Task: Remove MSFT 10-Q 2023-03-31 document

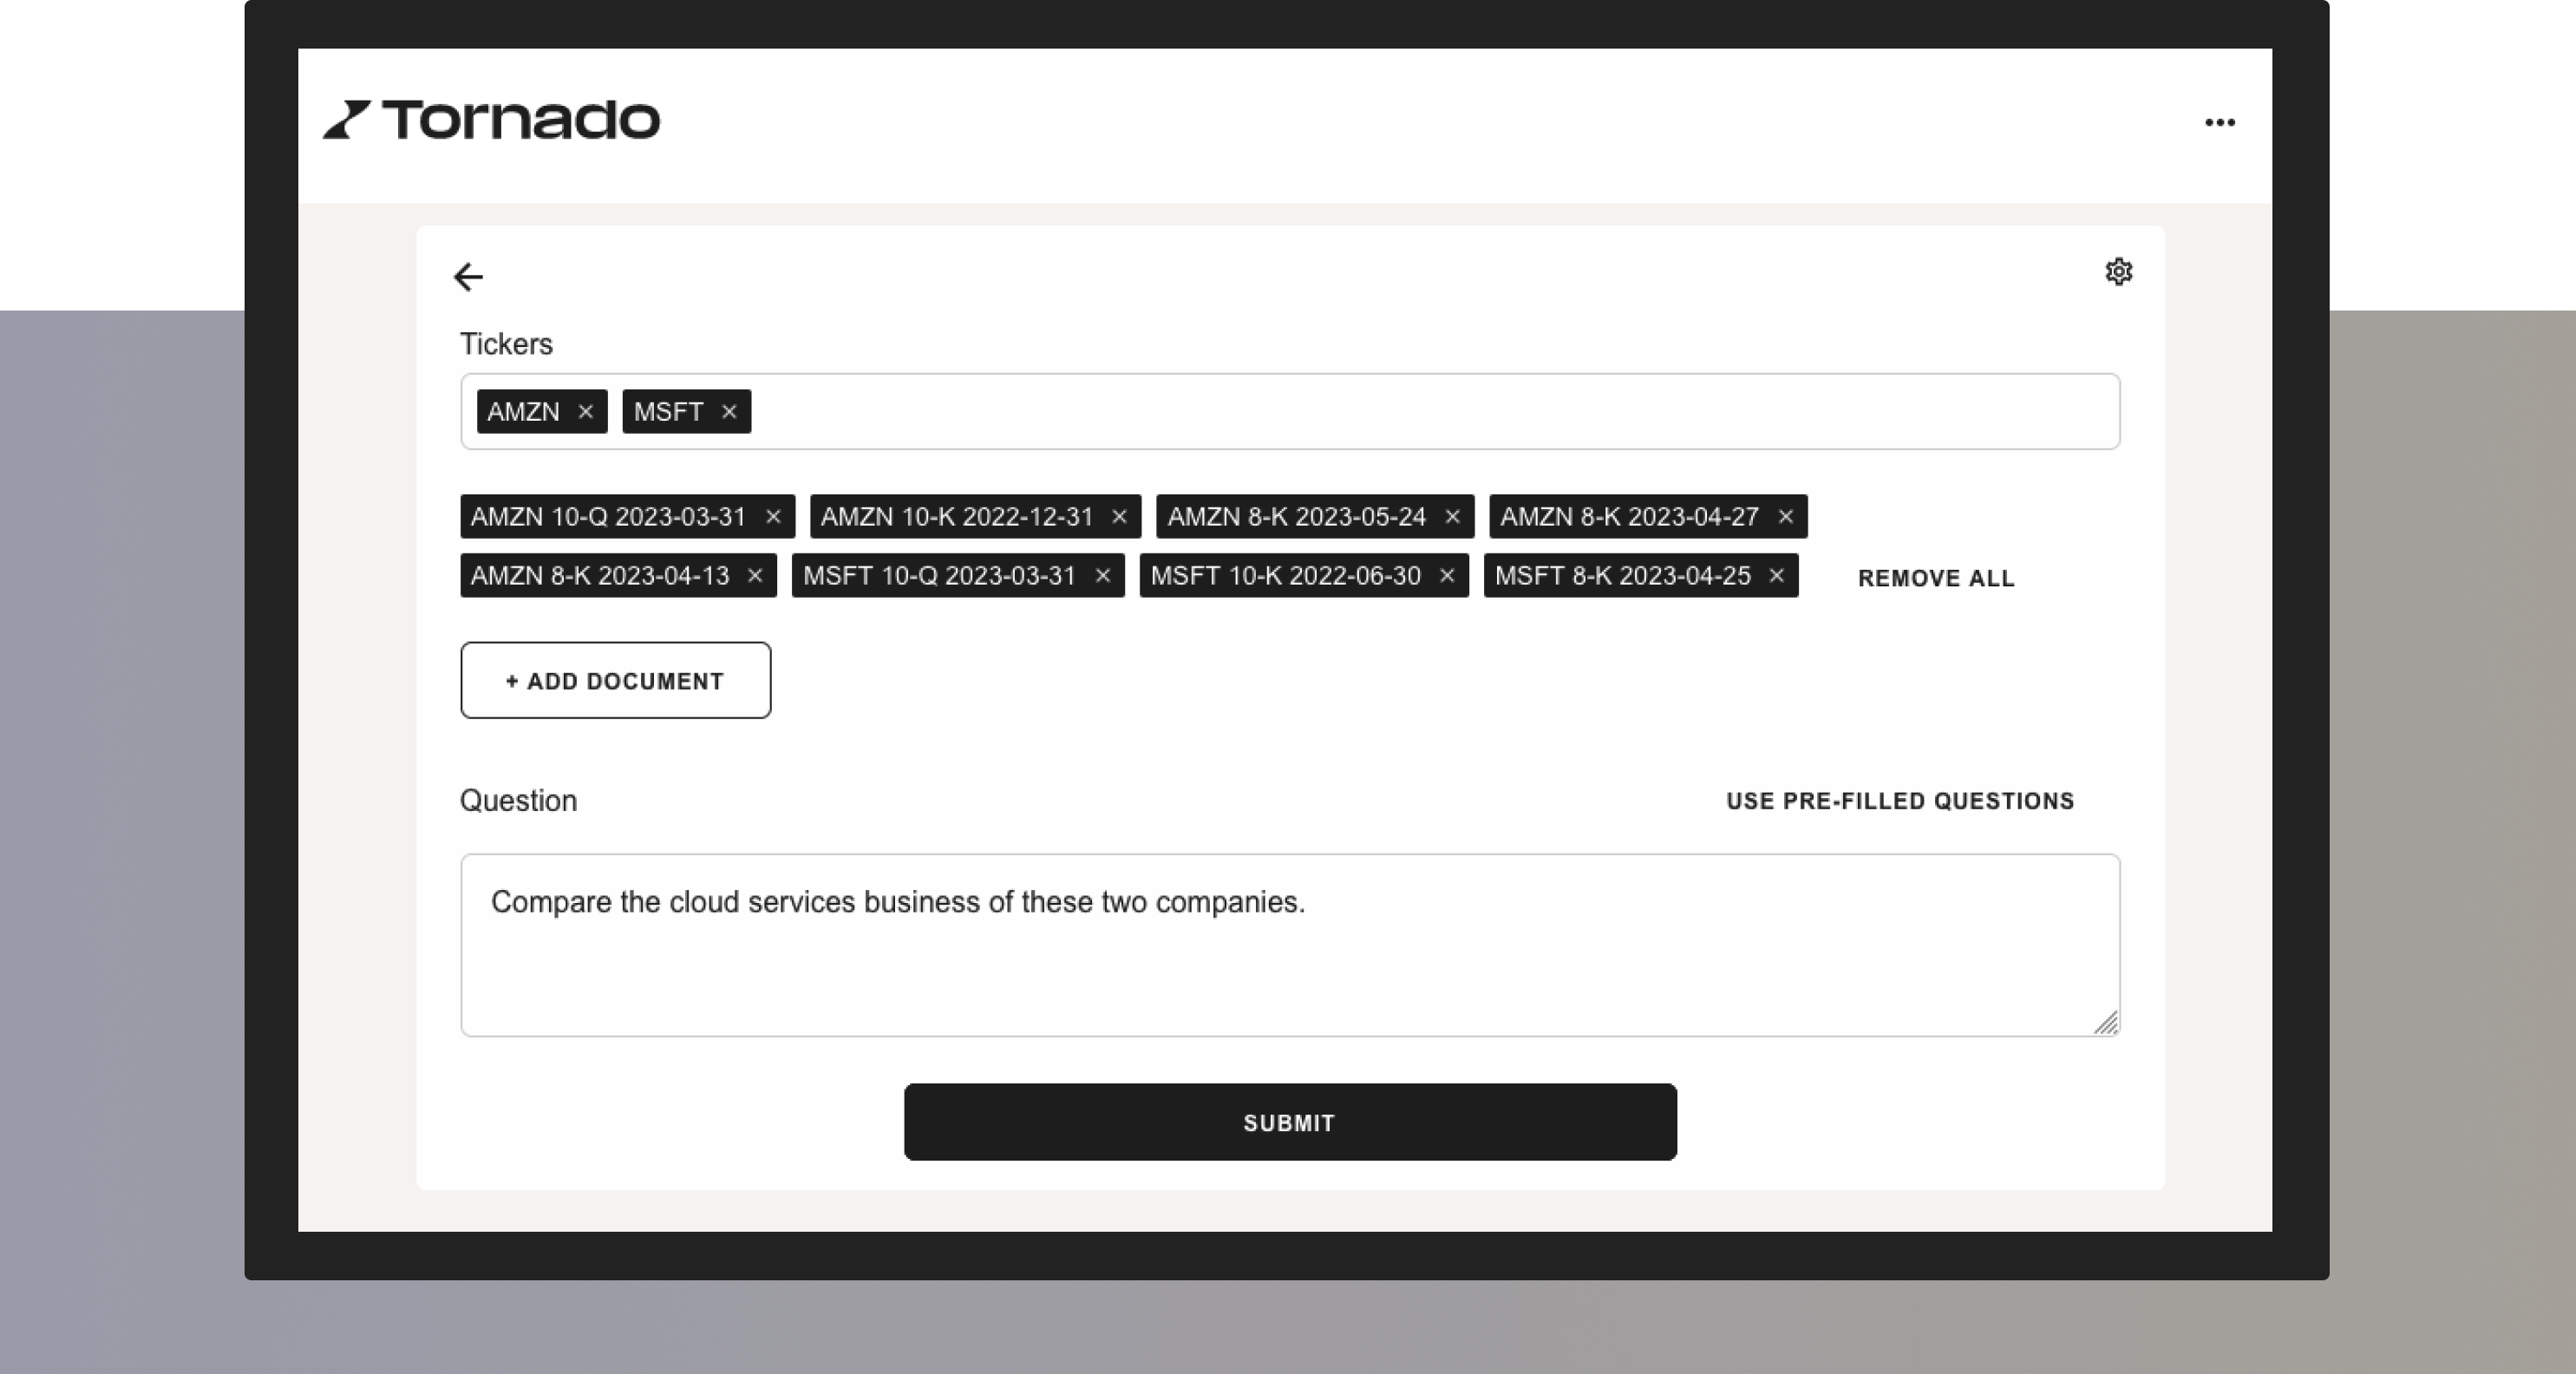Action: click(1102, 576)
